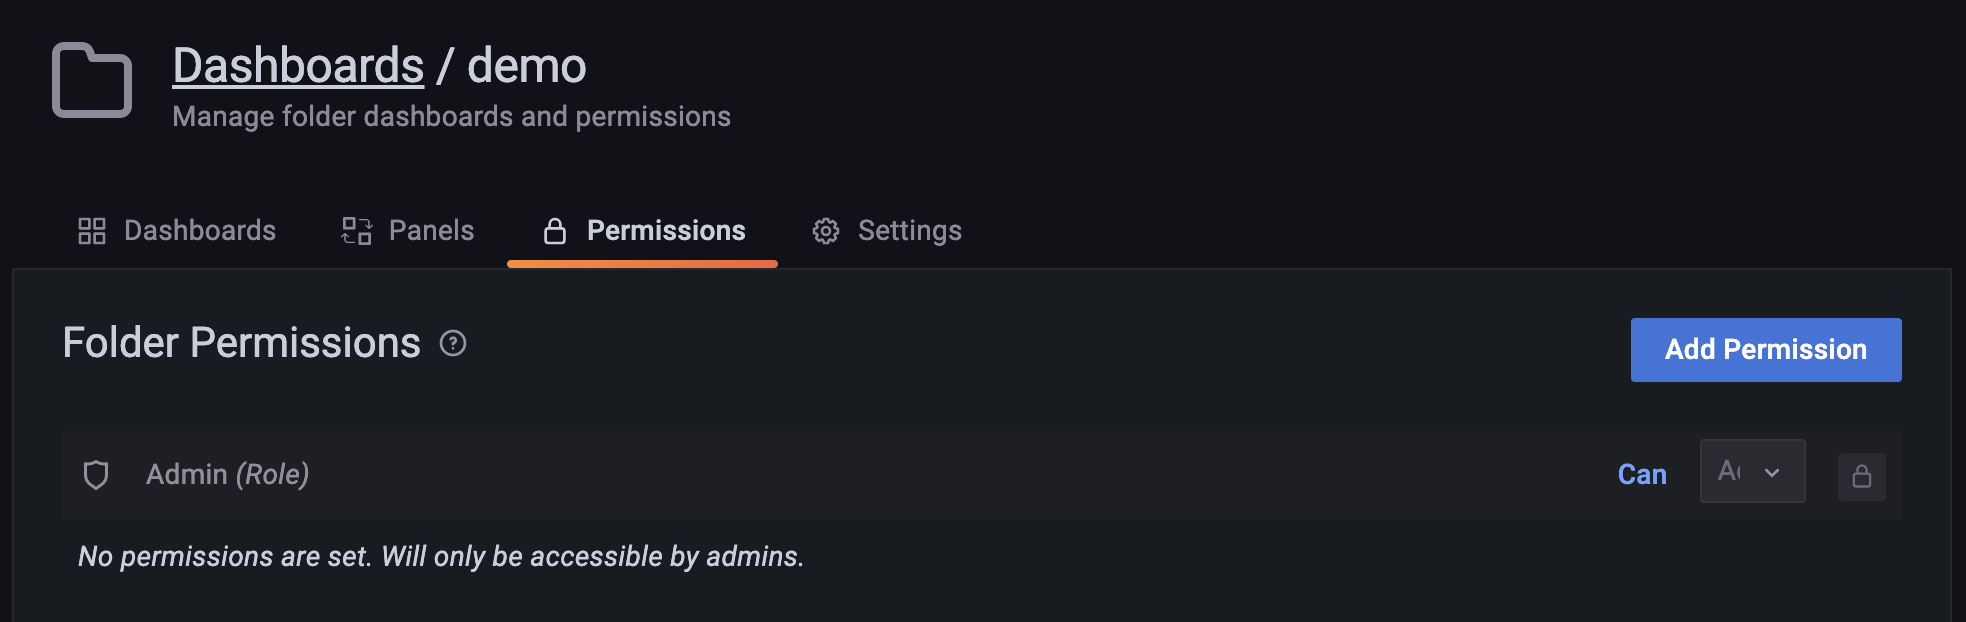This screenshot has width=1966, height=622.
Task: Click the blue Can label in the Admin row
Action: (x=1642, y=475)
